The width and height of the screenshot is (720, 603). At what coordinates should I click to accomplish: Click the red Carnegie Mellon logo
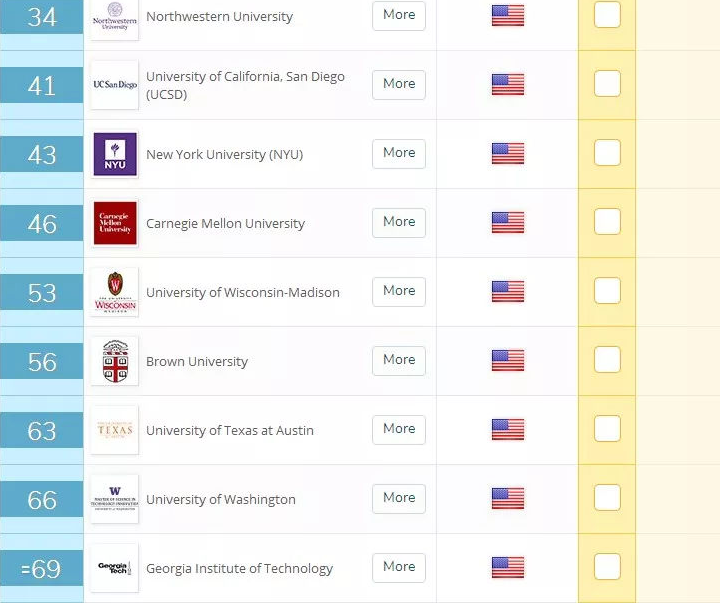coord(115,223)
